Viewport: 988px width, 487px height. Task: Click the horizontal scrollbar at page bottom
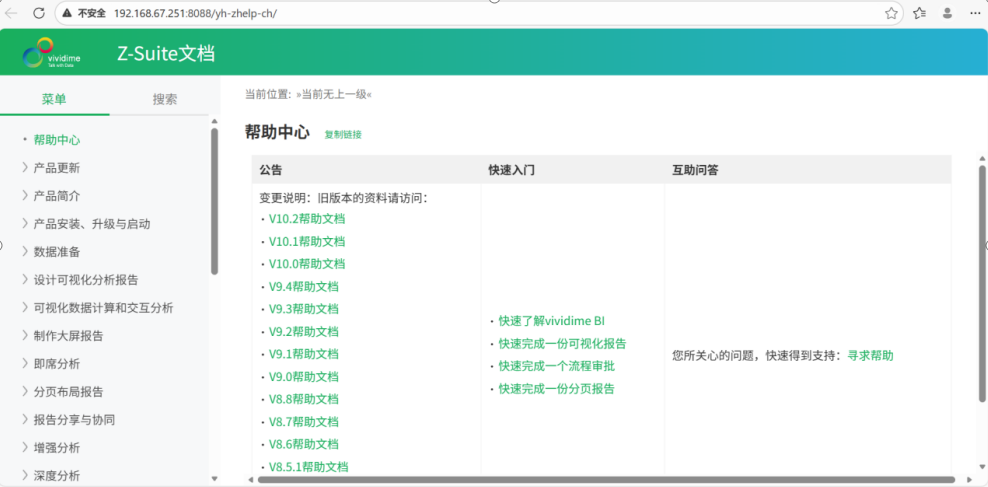[600, 480]
